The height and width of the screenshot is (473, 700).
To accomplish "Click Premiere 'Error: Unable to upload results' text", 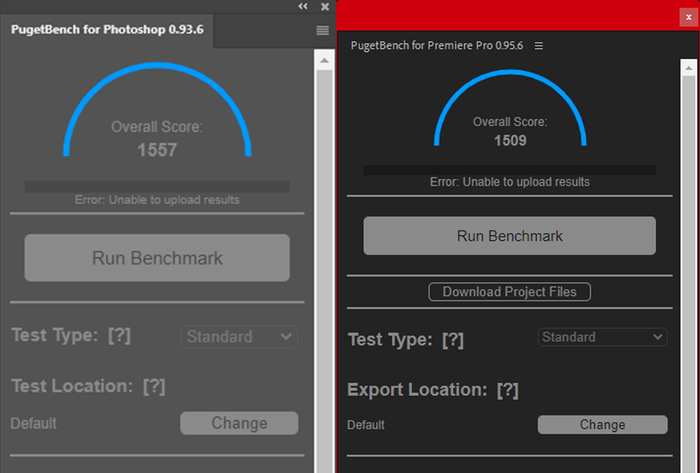I will pos(509,182).
